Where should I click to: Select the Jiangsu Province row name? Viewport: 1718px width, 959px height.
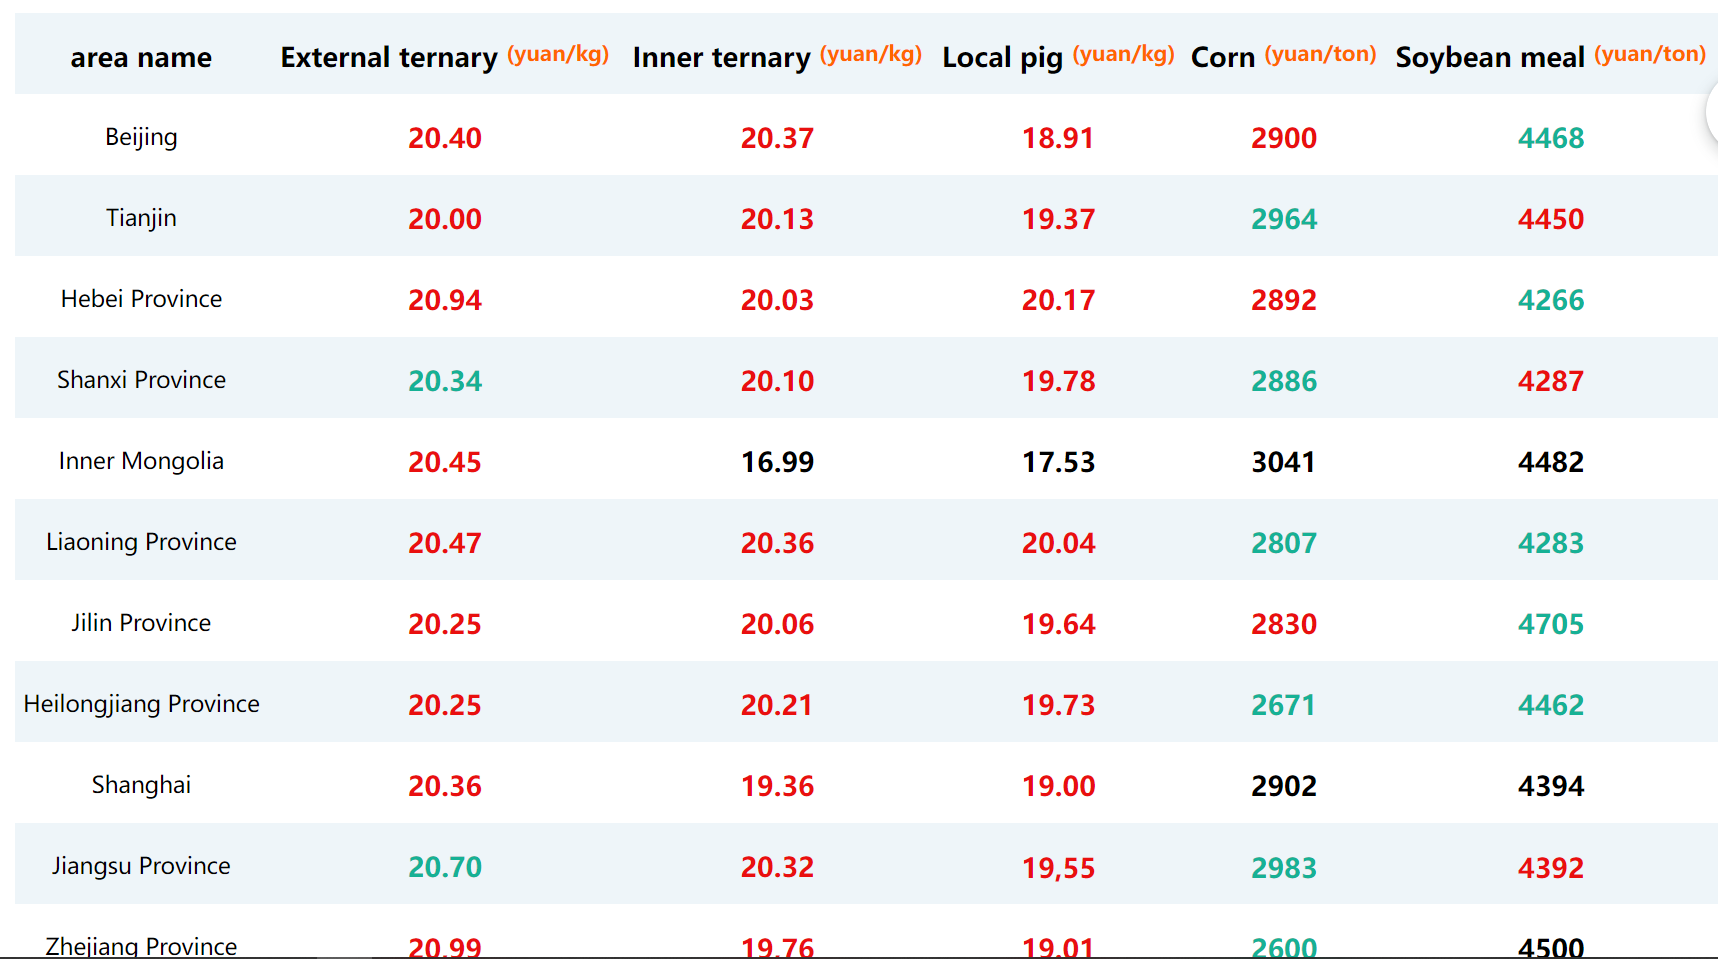tap(141, 866)
